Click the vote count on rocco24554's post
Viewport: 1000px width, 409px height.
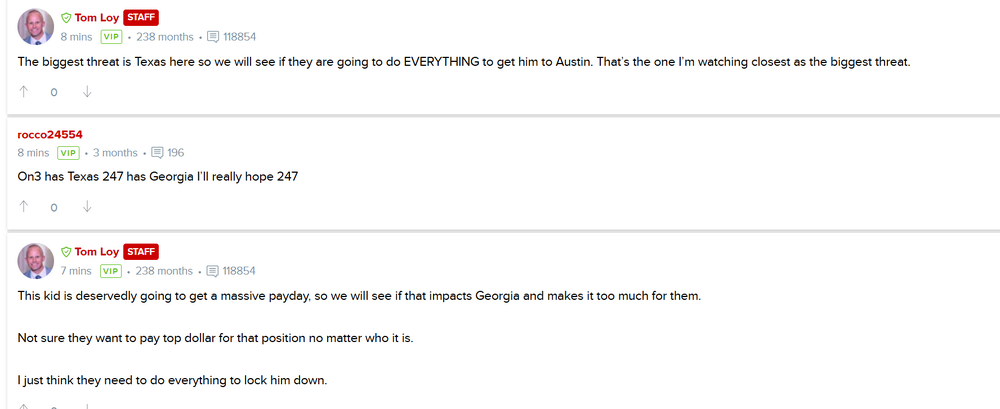[54, 207]
